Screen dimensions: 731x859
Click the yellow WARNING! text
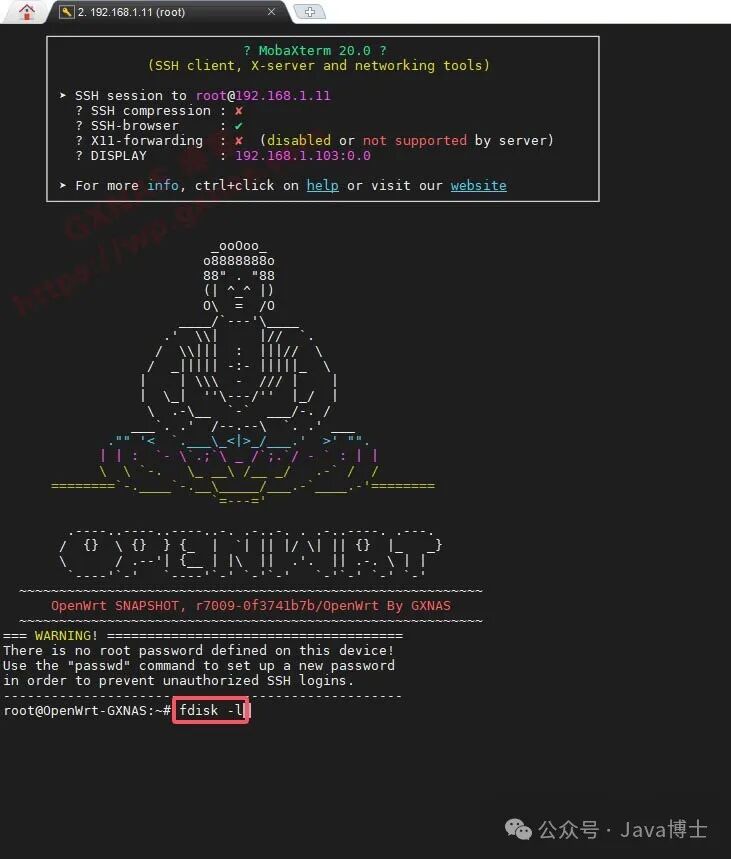click(66, 635)
